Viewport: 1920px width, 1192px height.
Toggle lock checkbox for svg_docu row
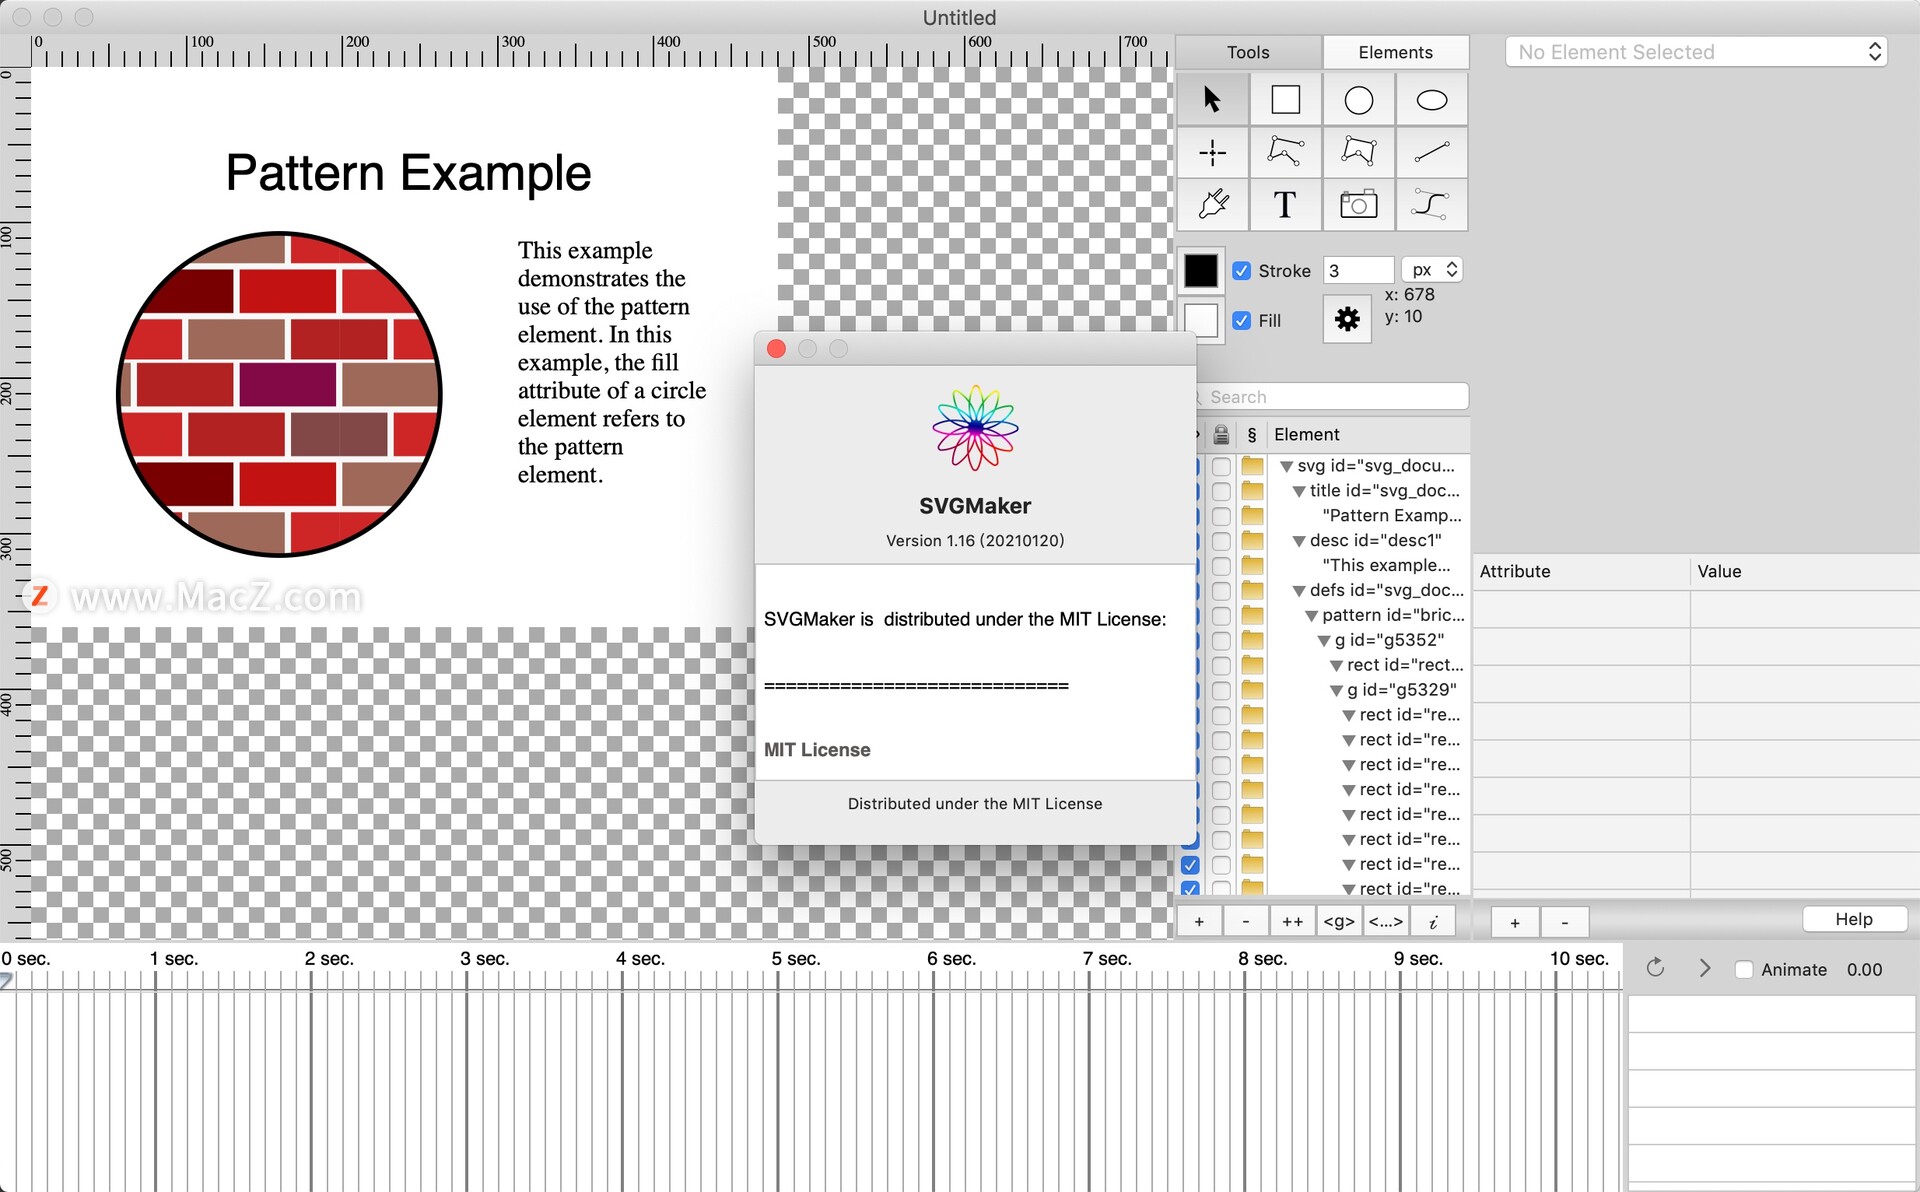pyautogui.click(x=1221, y=466)
